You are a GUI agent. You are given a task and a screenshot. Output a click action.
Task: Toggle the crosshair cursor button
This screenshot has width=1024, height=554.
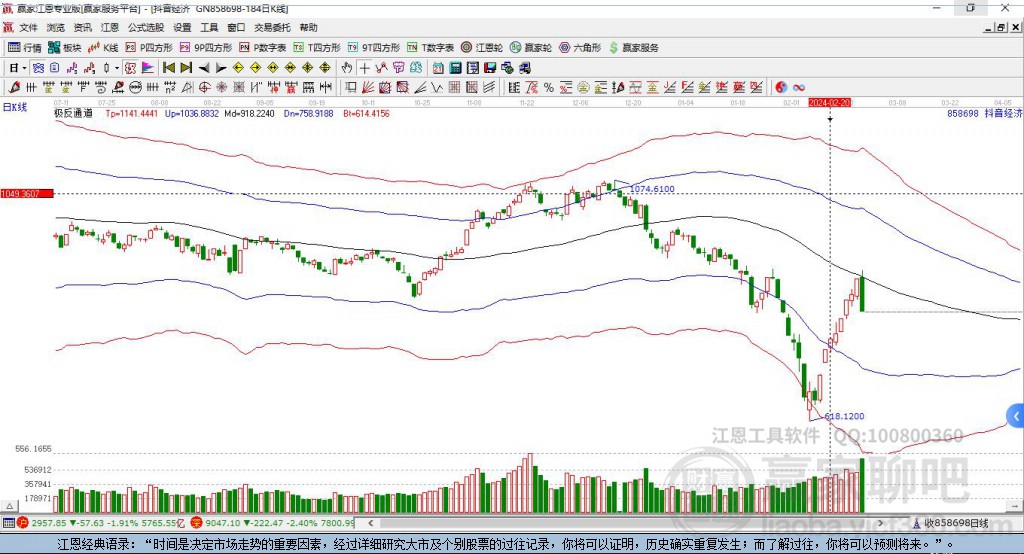pos(364,68)
